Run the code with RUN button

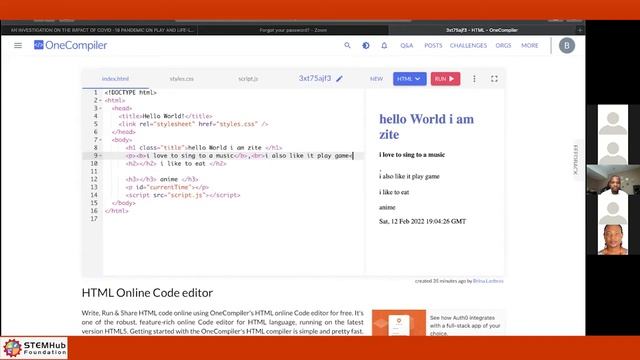[x=445, y=79]
